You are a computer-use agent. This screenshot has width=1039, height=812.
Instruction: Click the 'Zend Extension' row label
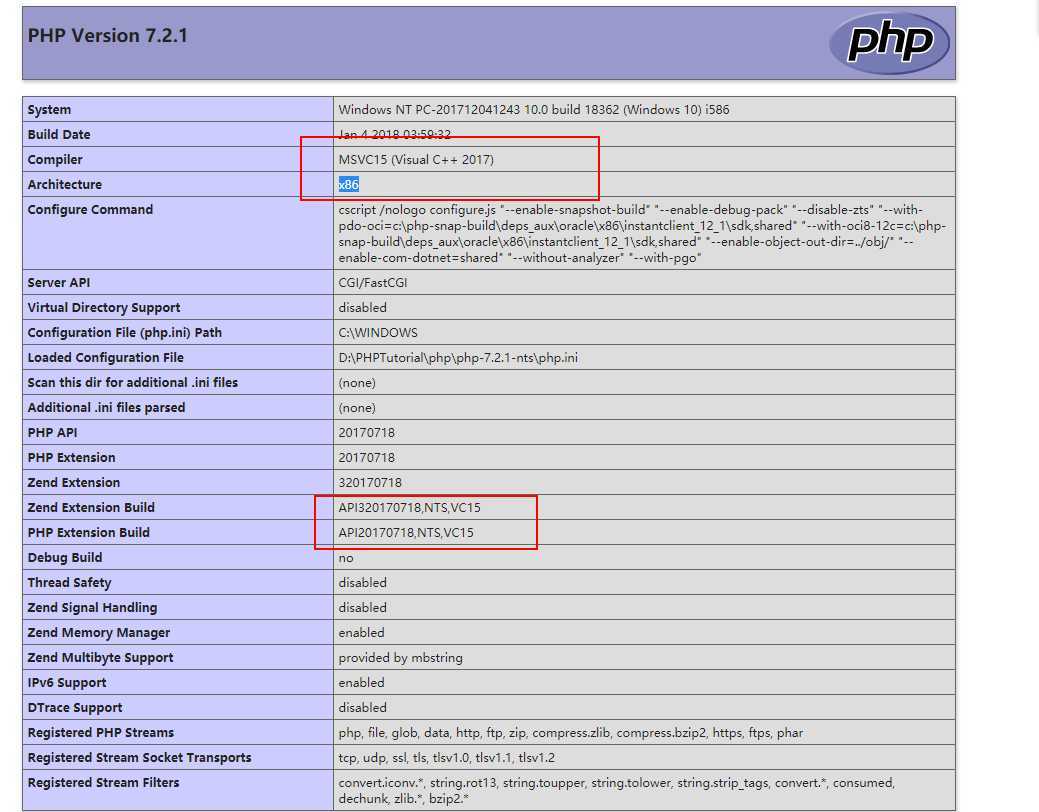tap(74, 483)
